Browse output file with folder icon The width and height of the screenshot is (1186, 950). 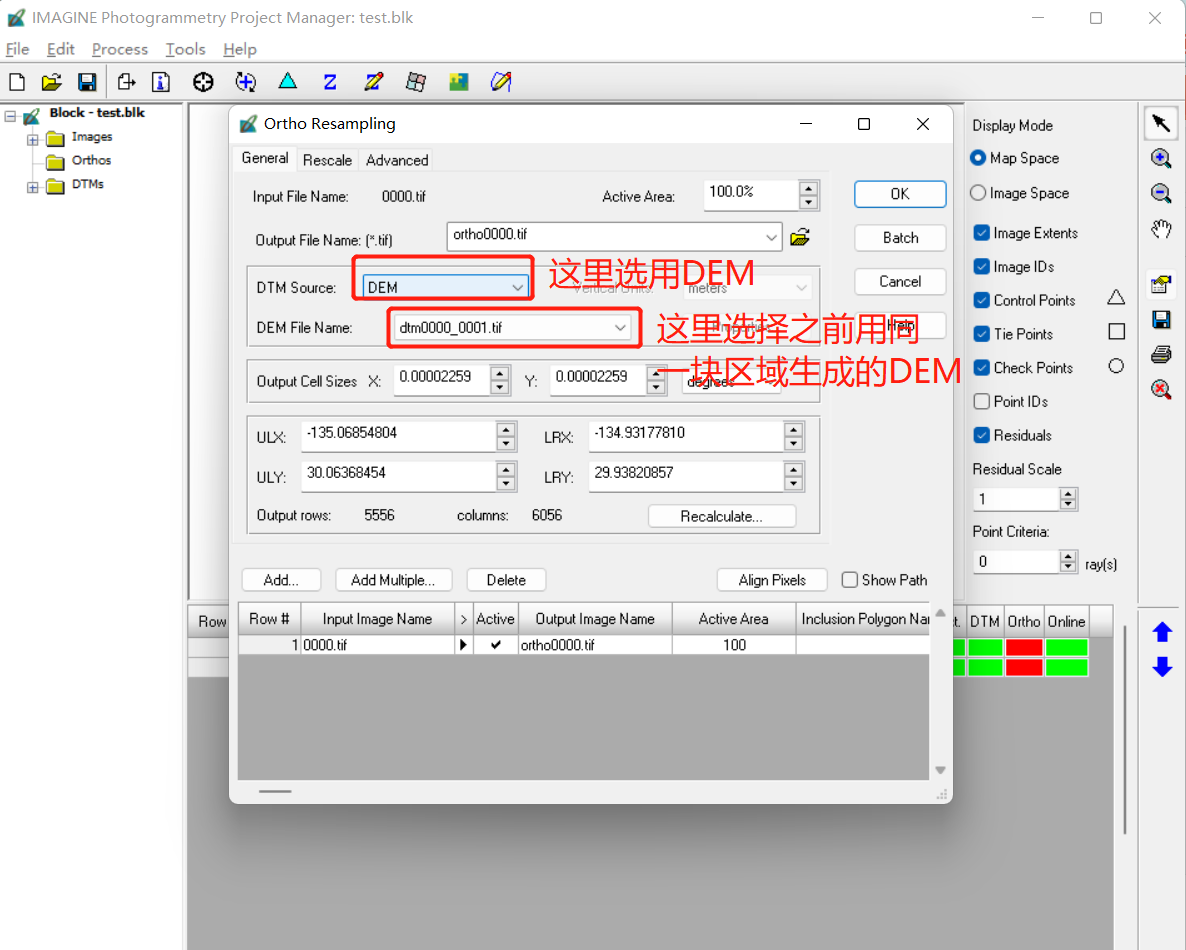coord(800,238)
